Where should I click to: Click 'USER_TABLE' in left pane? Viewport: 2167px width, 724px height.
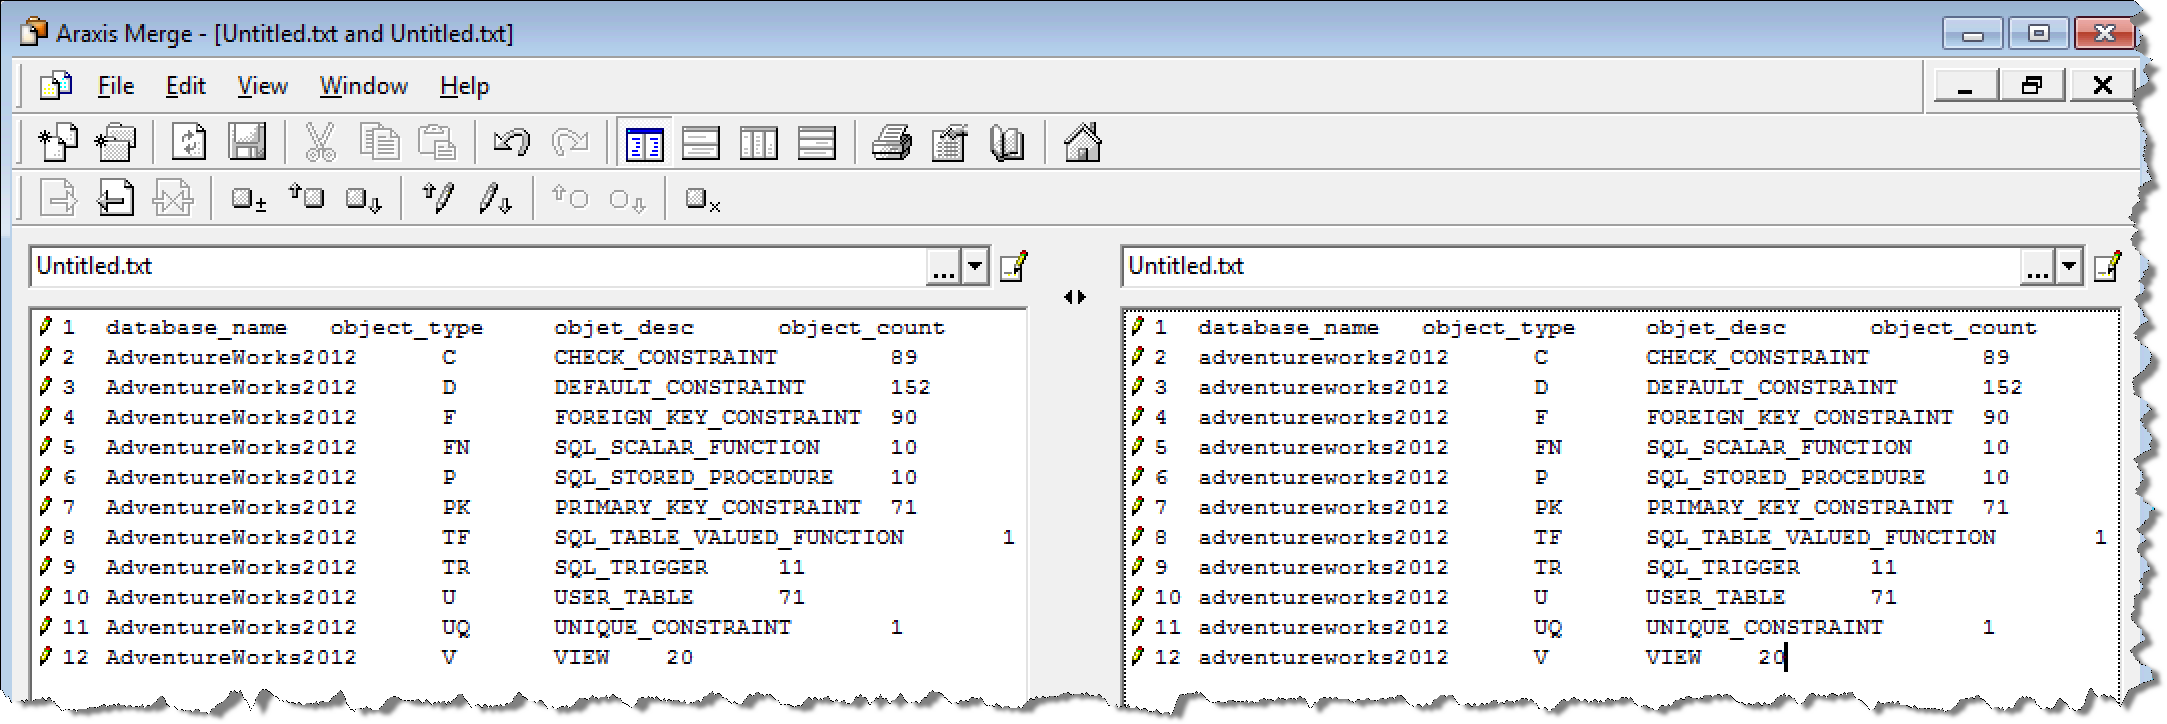623,598
